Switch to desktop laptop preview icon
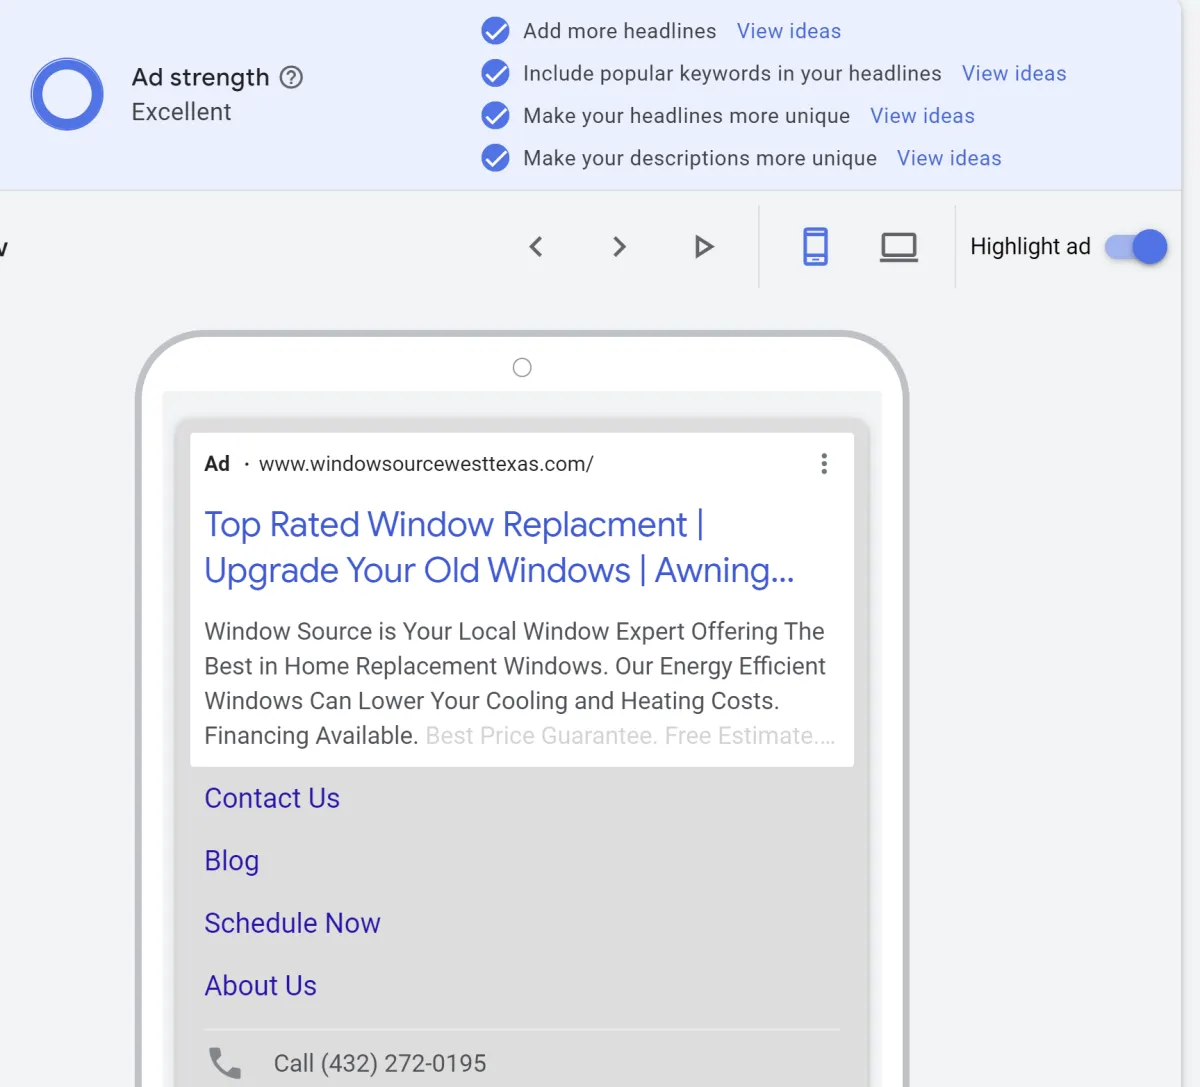 (x=899, y=247)
